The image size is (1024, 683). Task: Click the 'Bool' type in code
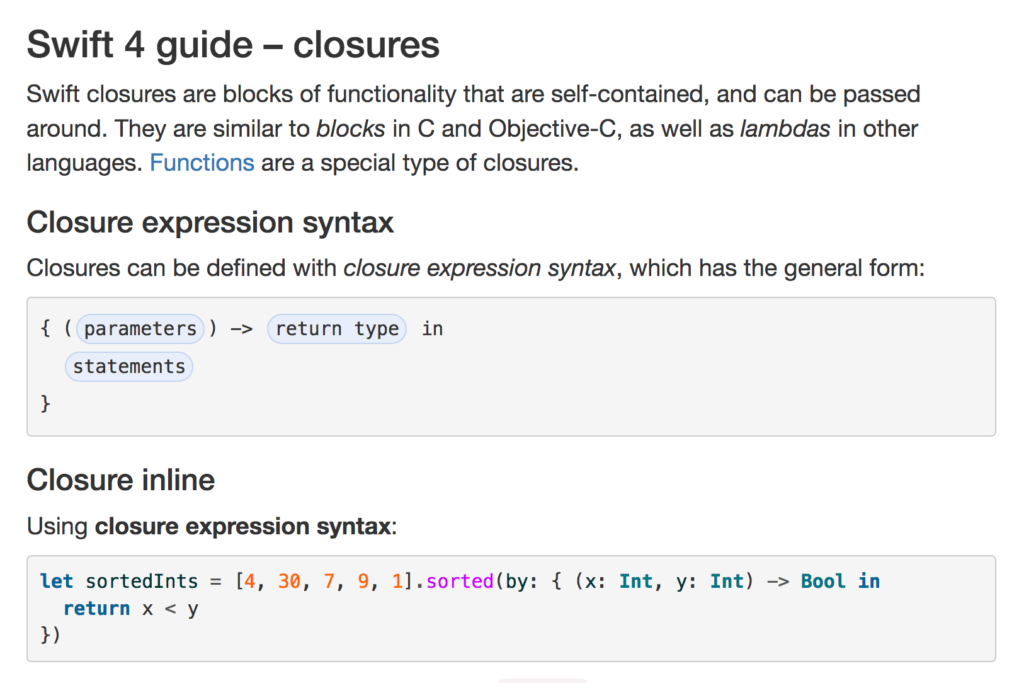click(823, 581)
